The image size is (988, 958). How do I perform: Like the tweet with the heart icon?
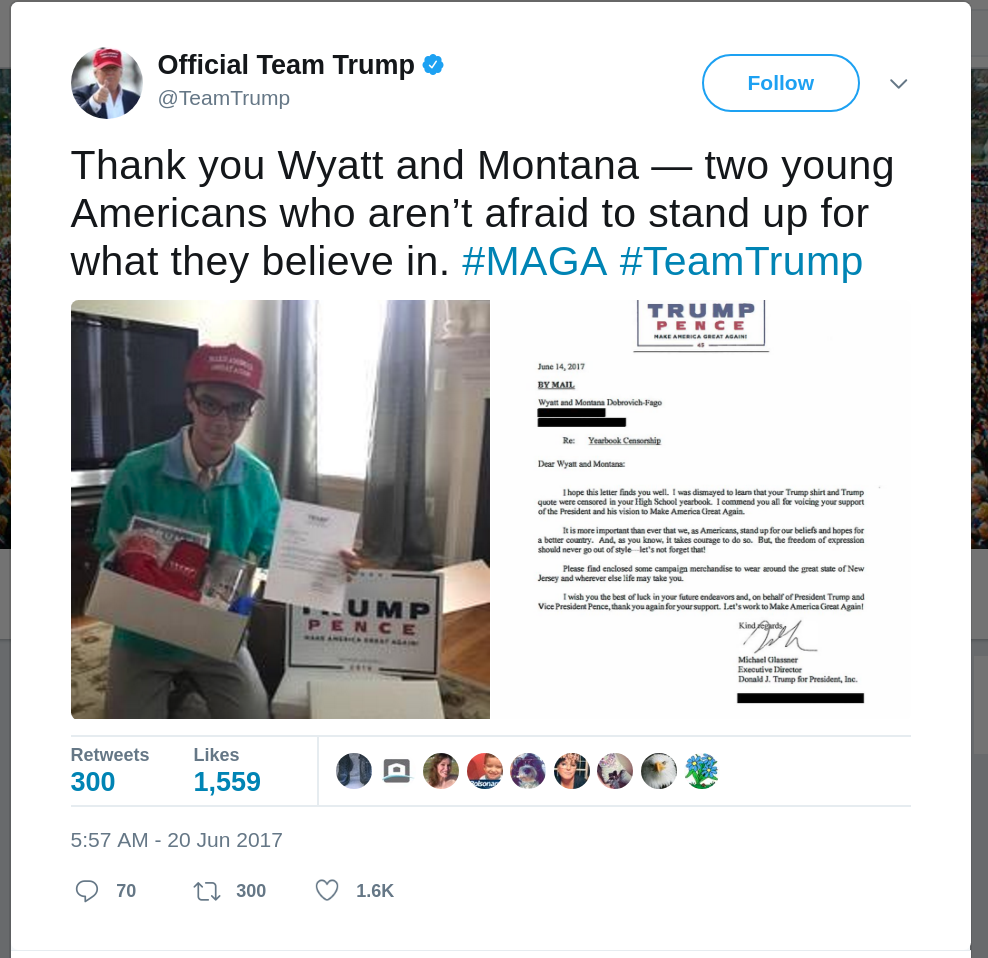[327, 891]
